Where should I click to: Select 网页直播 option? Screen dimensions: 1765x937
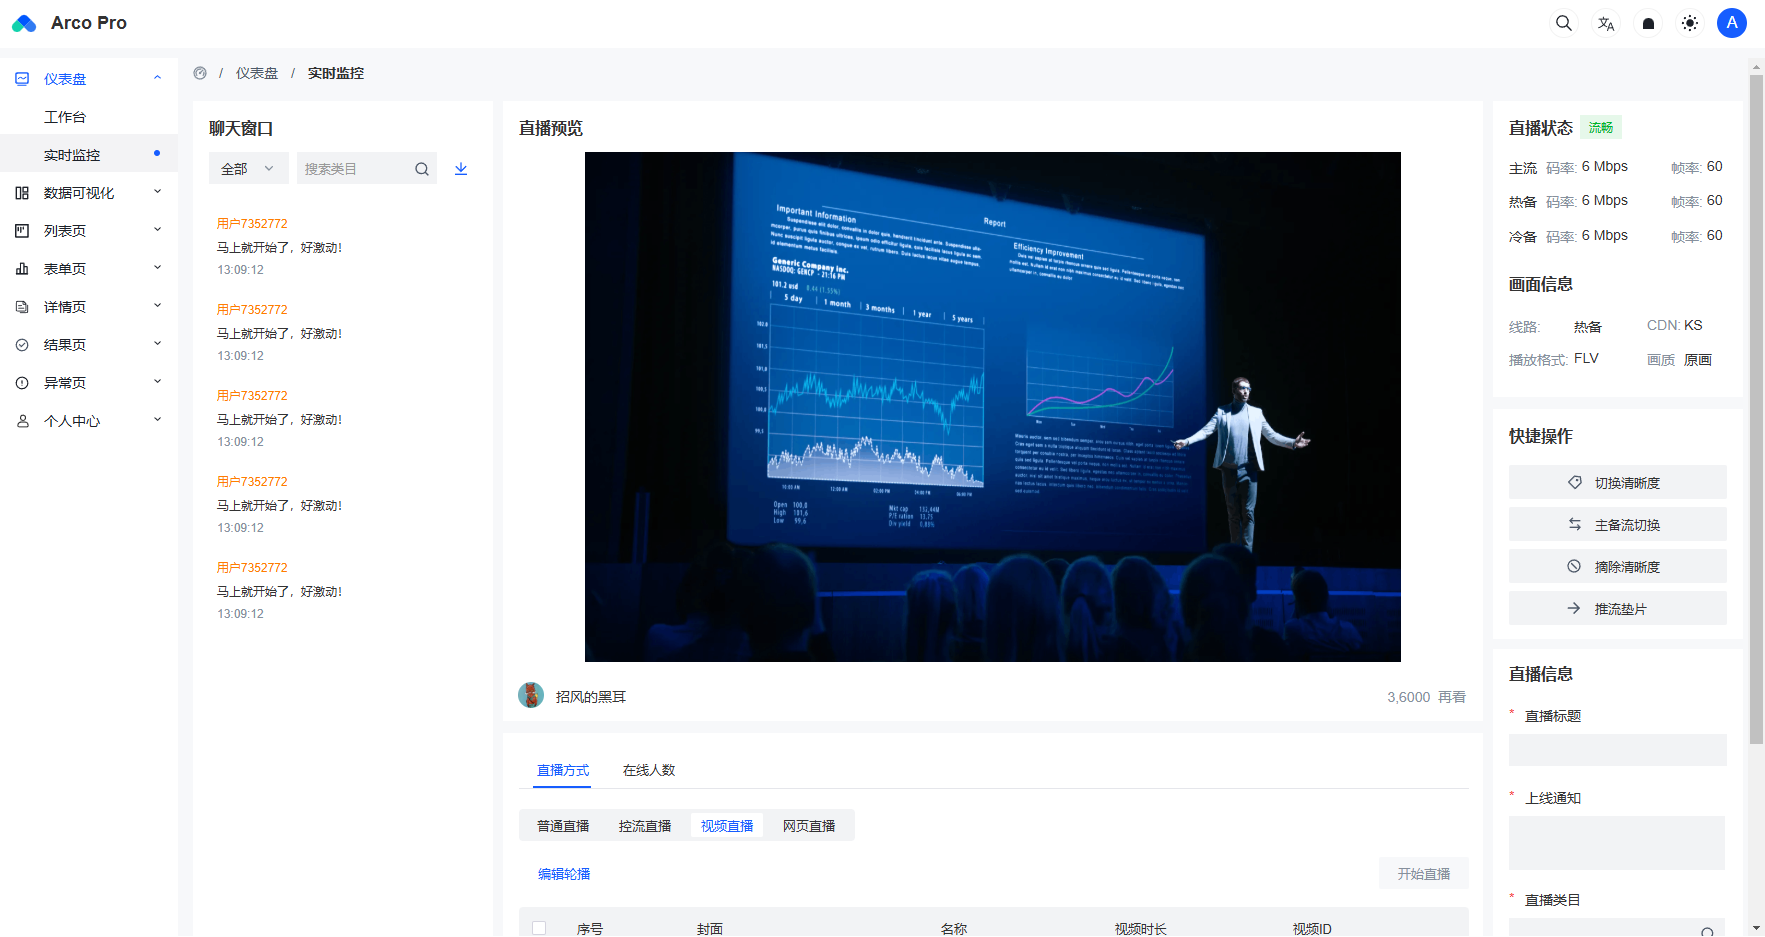click(x=809, y=825)
